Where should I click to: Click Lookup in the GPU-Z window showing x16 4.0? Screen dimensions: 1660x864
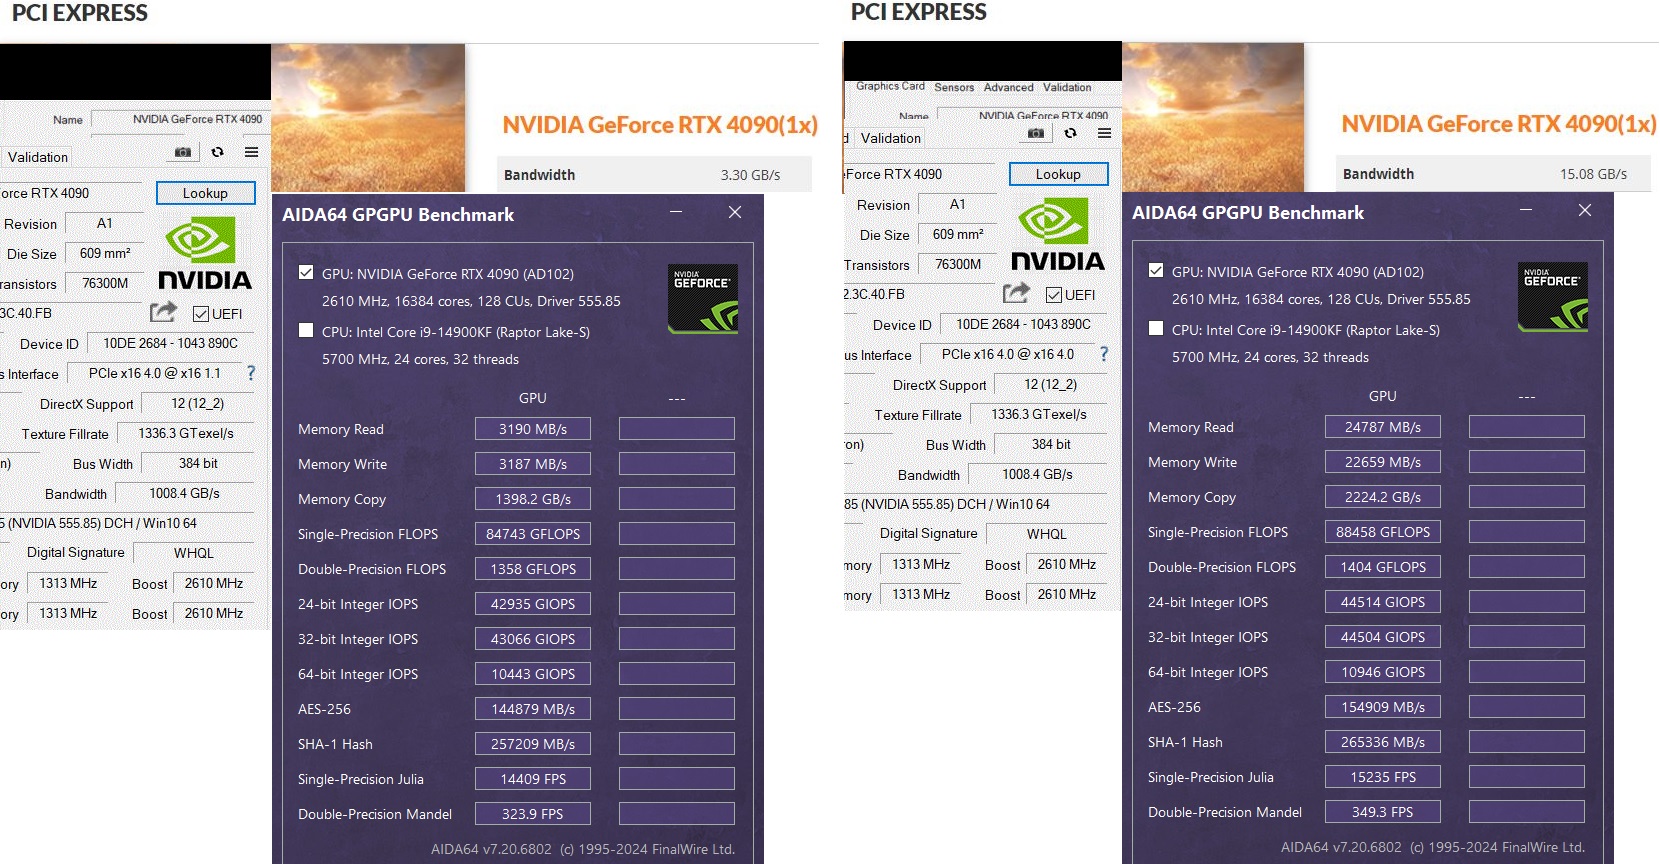tap(1058, 174)
